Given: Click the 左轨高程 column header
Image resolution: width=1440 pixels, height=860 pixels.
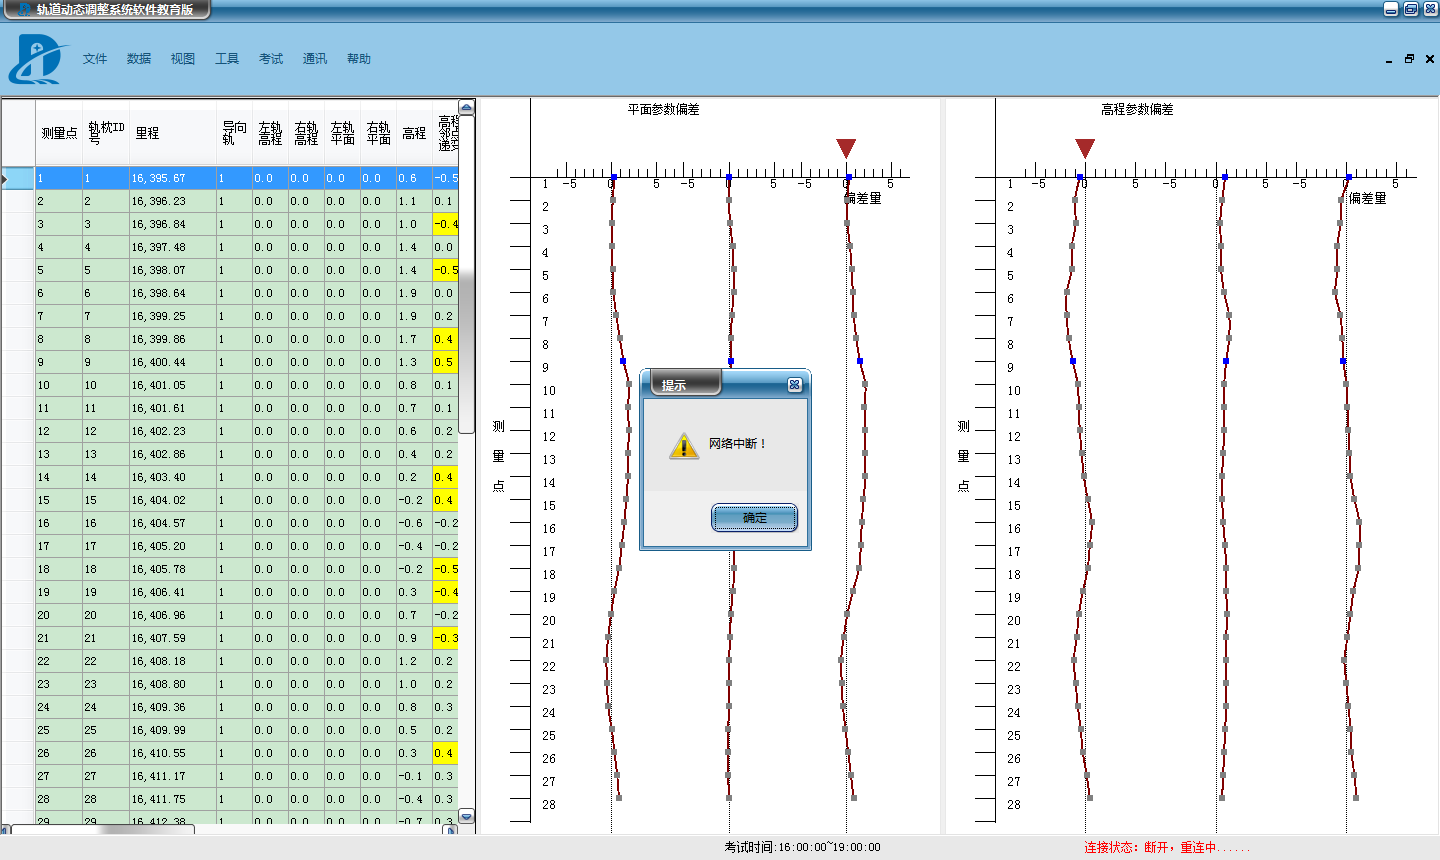Looking at the screenshot, I should tap(270, 133).
